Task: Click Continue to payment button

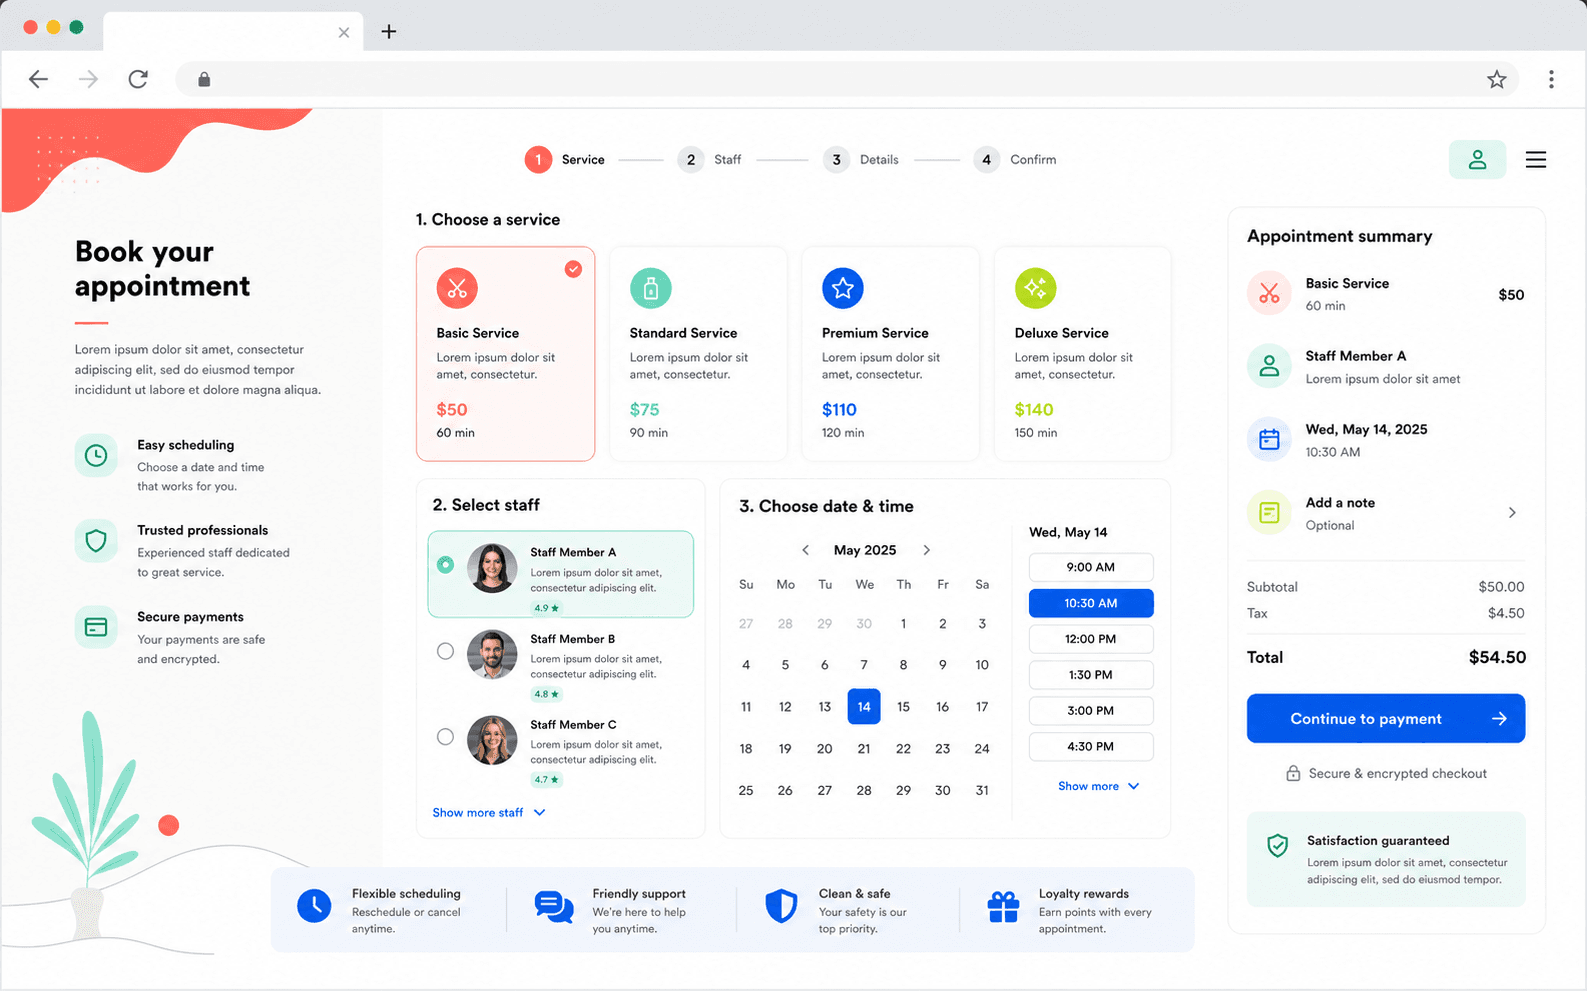Action: tap(1386, 718)
